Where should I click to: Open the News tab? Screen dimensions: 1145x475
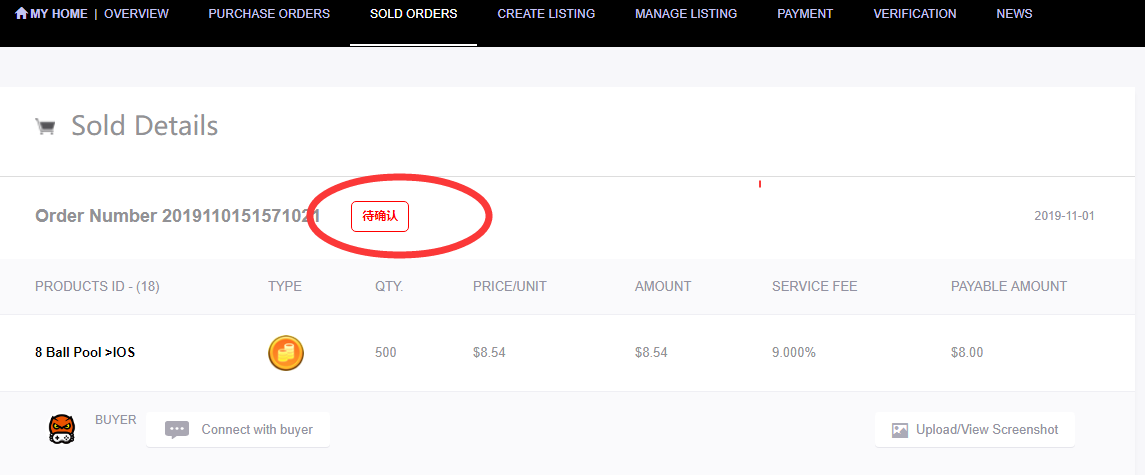click(x=1014, y=14)
